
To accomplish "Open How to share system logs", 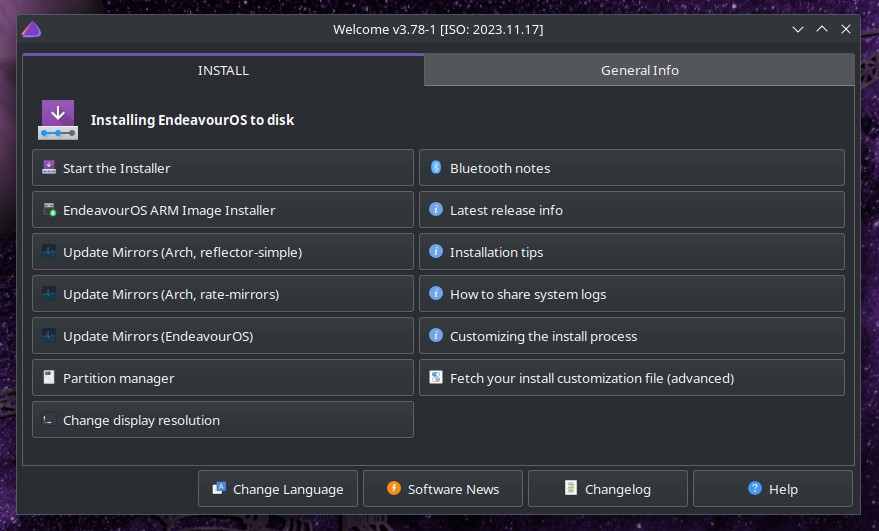I will point(632,294).
